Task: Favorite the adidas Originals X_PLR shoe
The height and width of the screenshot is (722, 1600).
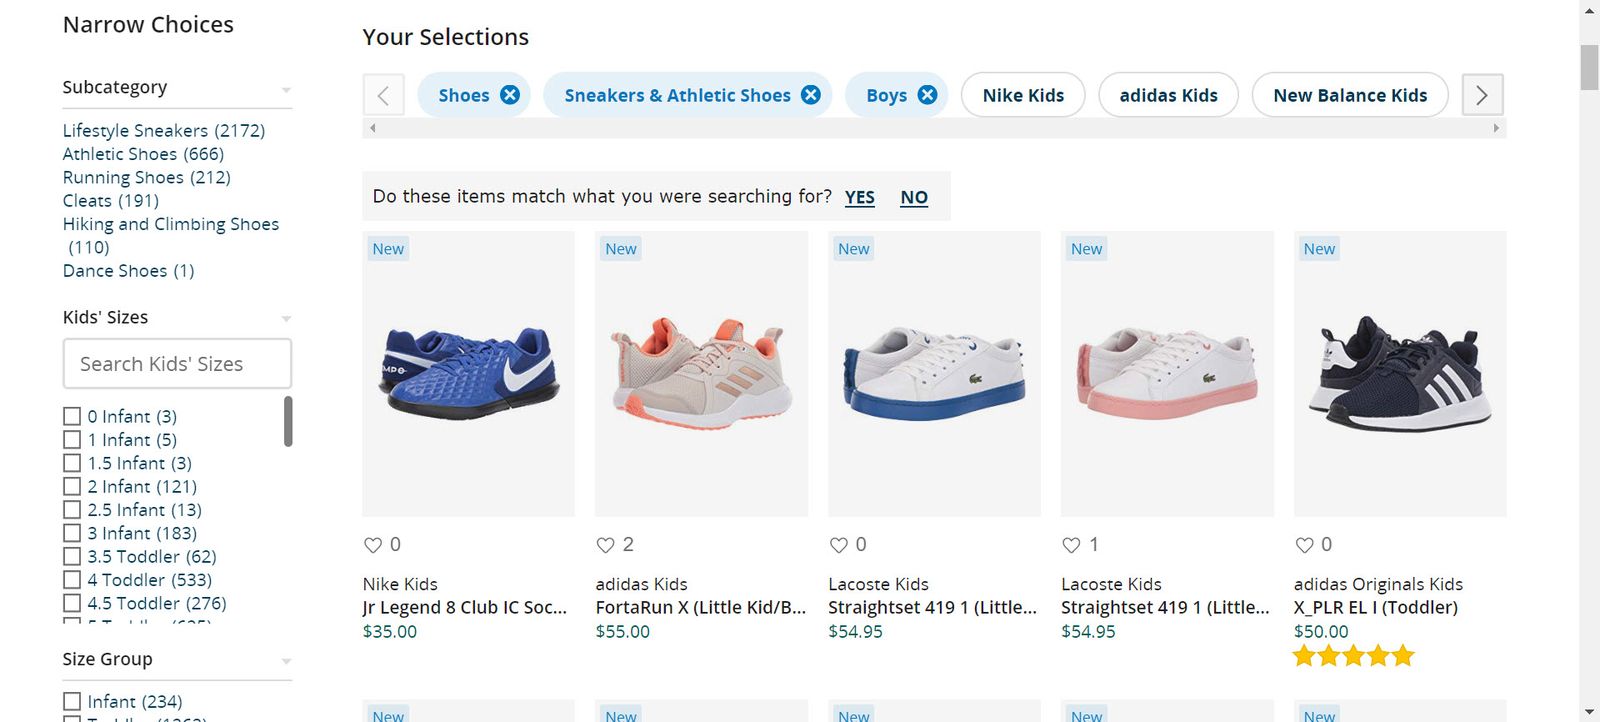Action: point(1304,545)
